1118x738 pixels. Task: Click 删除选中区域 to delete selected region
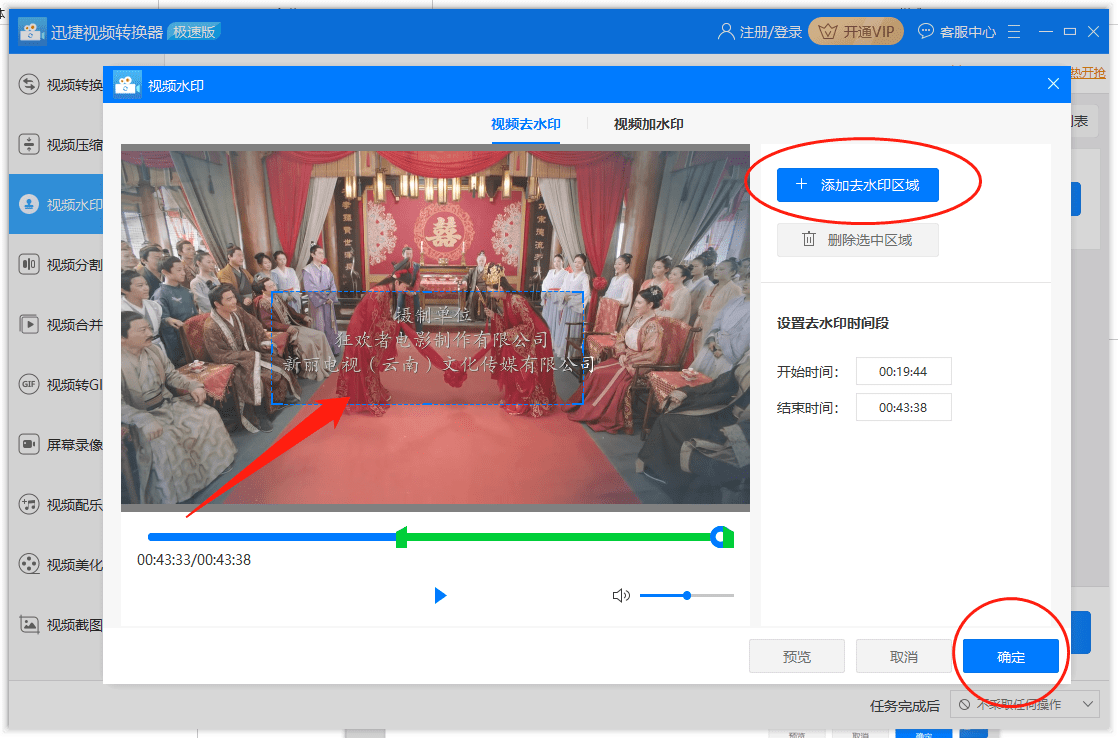point(857,239)
